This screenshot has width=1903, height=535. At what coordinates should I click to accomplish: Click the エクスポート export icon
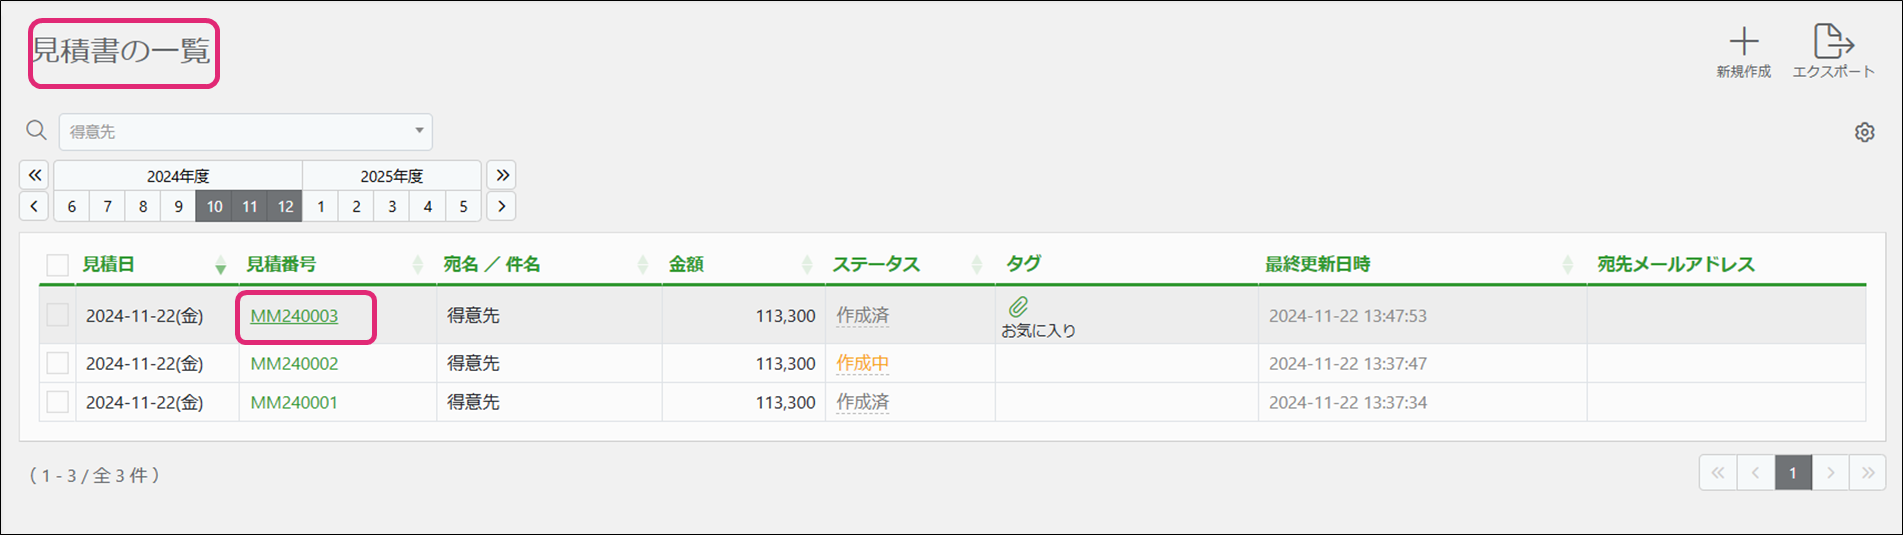click(x=1833, y=42)
